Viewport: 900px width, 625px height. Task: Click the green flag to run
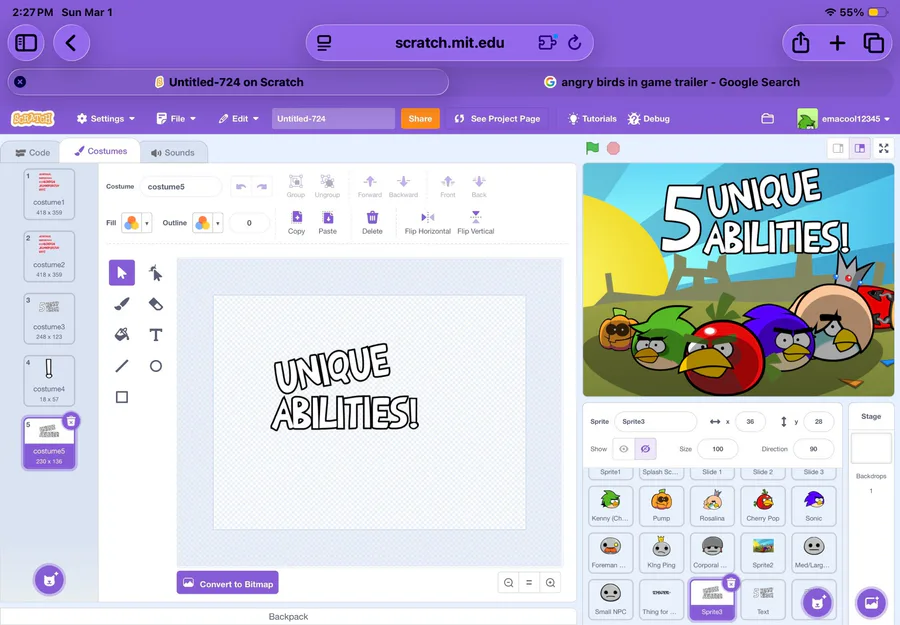(592, 148)
